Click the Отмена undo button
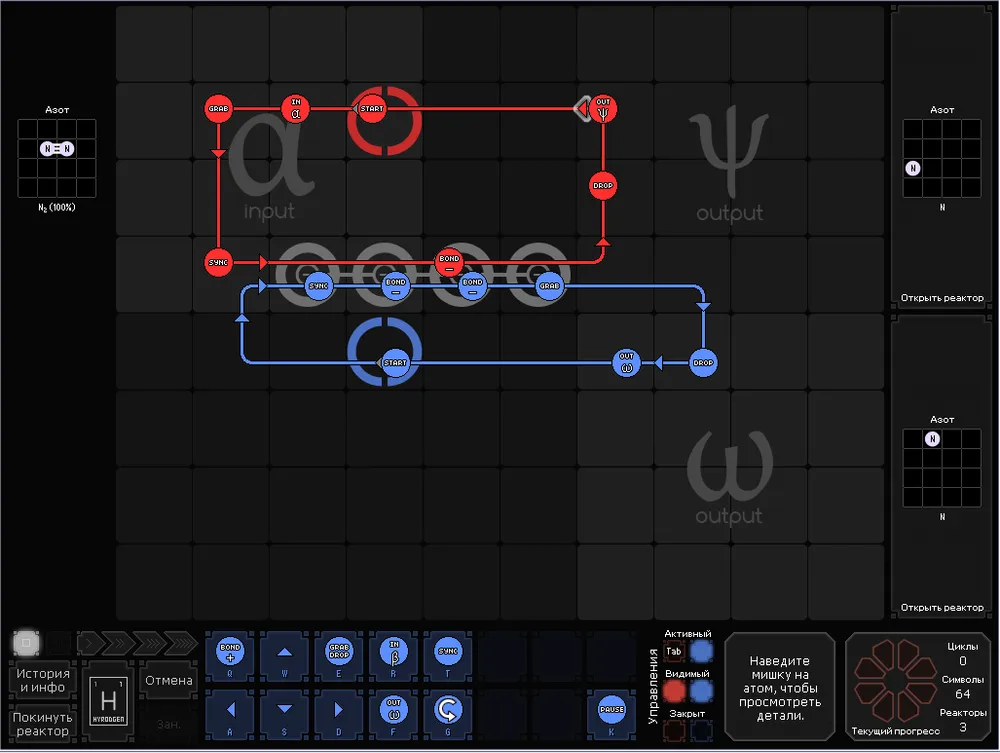The image size is (1000, 753). (x=168, y=680)
